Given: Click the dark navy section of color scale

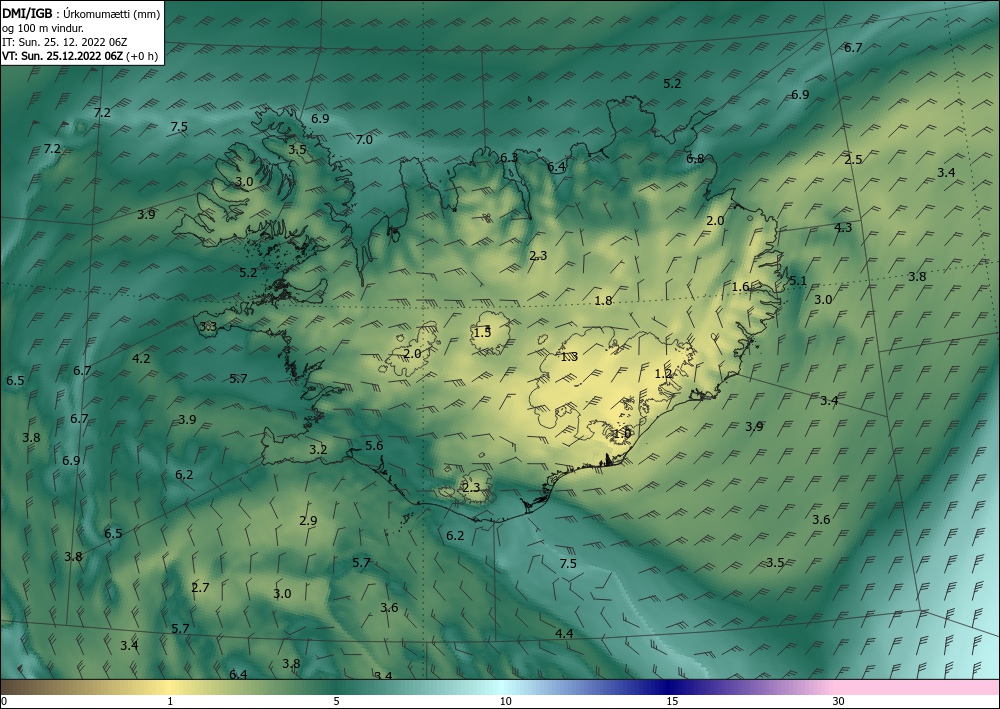Looking at the screenshot, I should [670, 687].
